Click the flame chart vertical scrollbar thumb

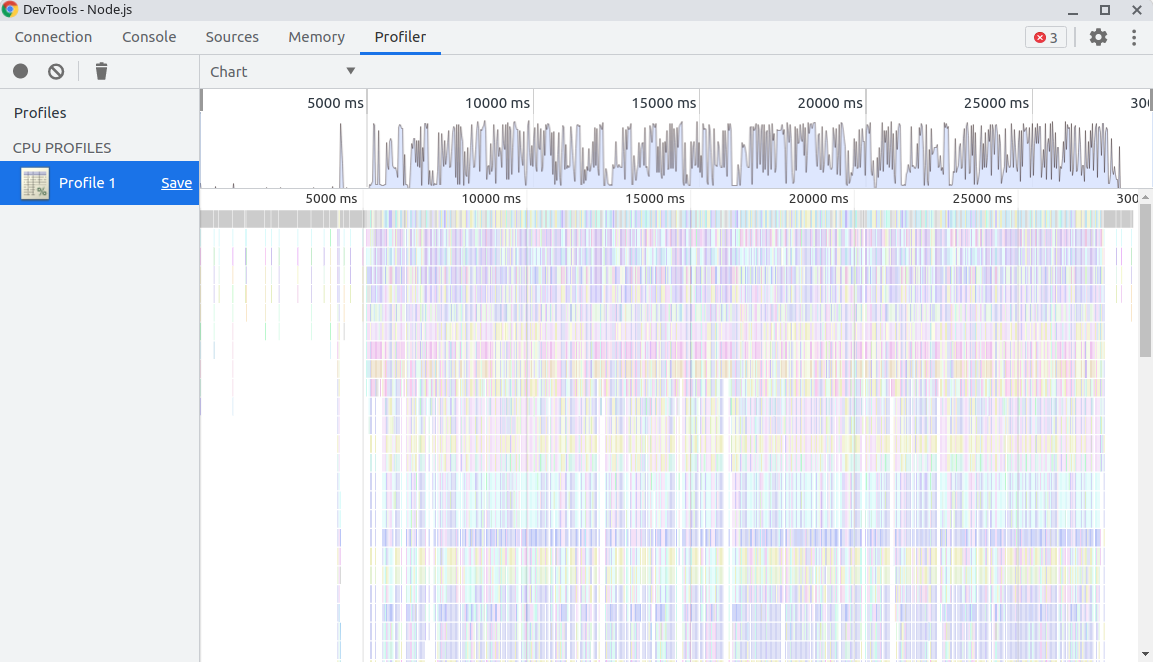point(1145,280)
